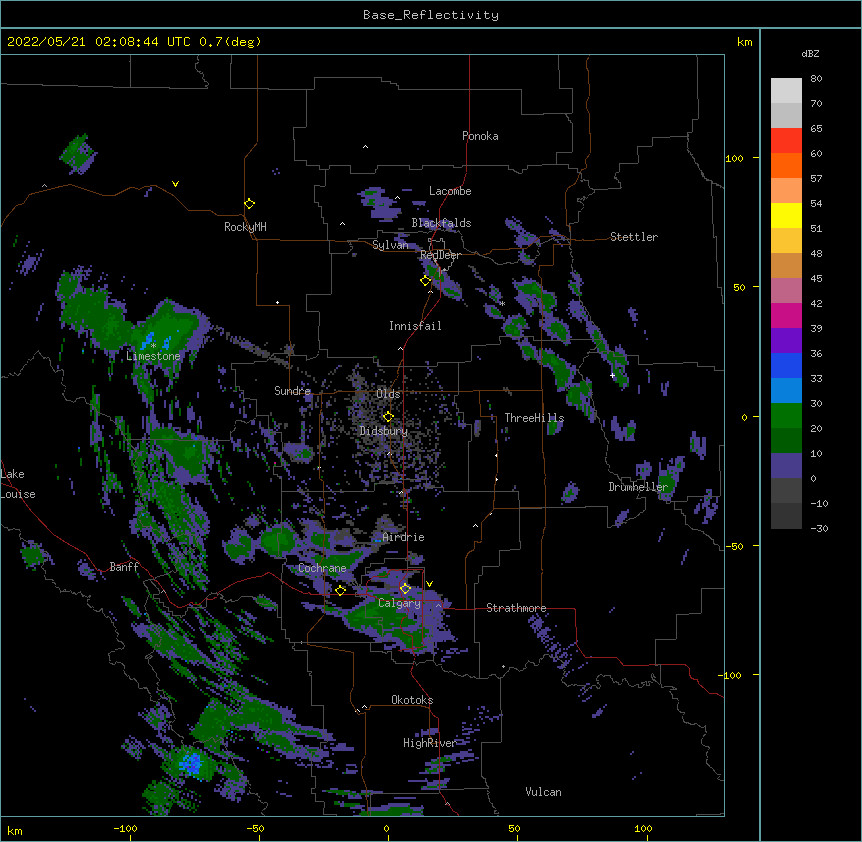The width and height of the screenshot is (862, 842).
Task: Select the bright green 20-30 dBZ swatch
Action: (x=786, y=416)
